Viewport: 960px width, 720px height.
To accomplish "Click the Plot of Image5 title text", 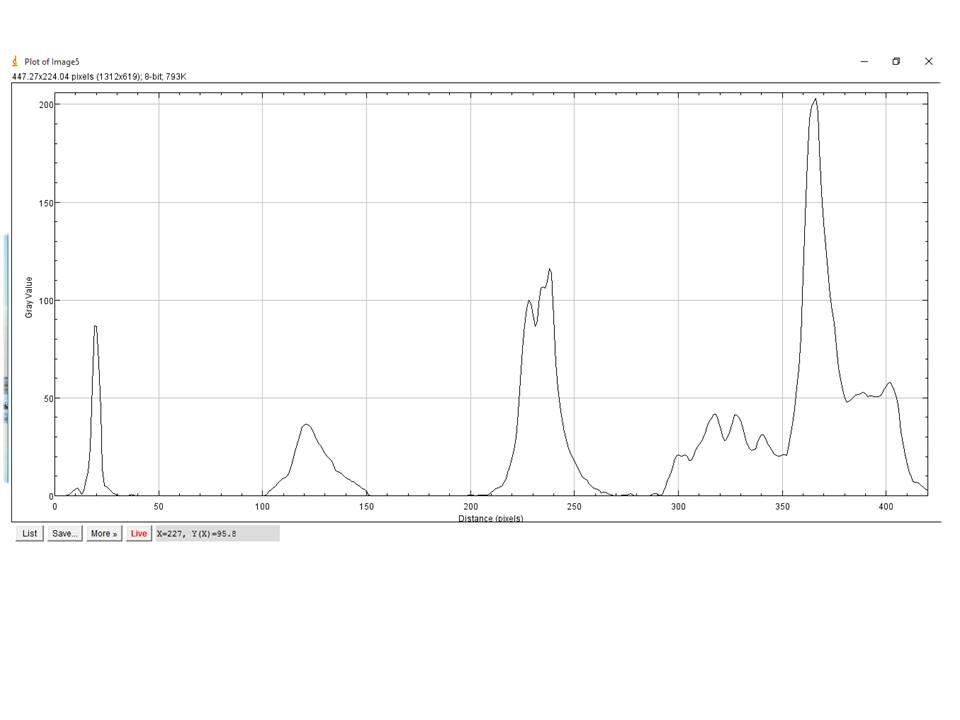I will click(x=51, y=61).
